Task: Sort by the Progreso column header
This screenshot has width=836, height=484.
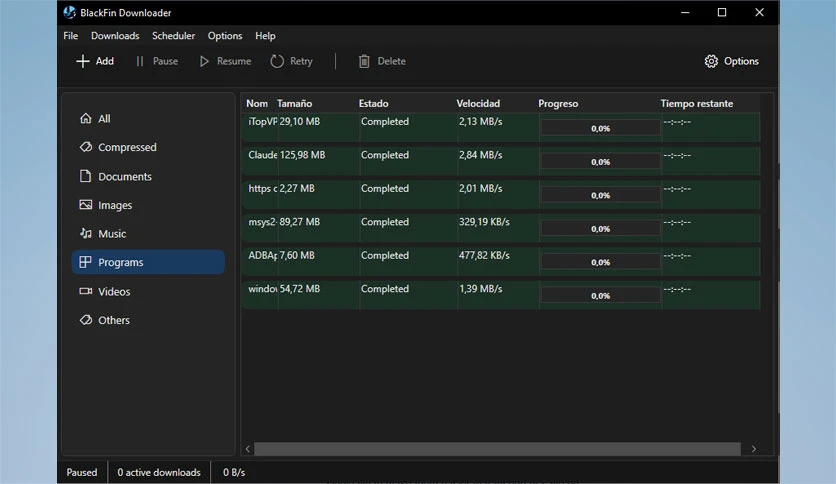Action: pos(558,103)
